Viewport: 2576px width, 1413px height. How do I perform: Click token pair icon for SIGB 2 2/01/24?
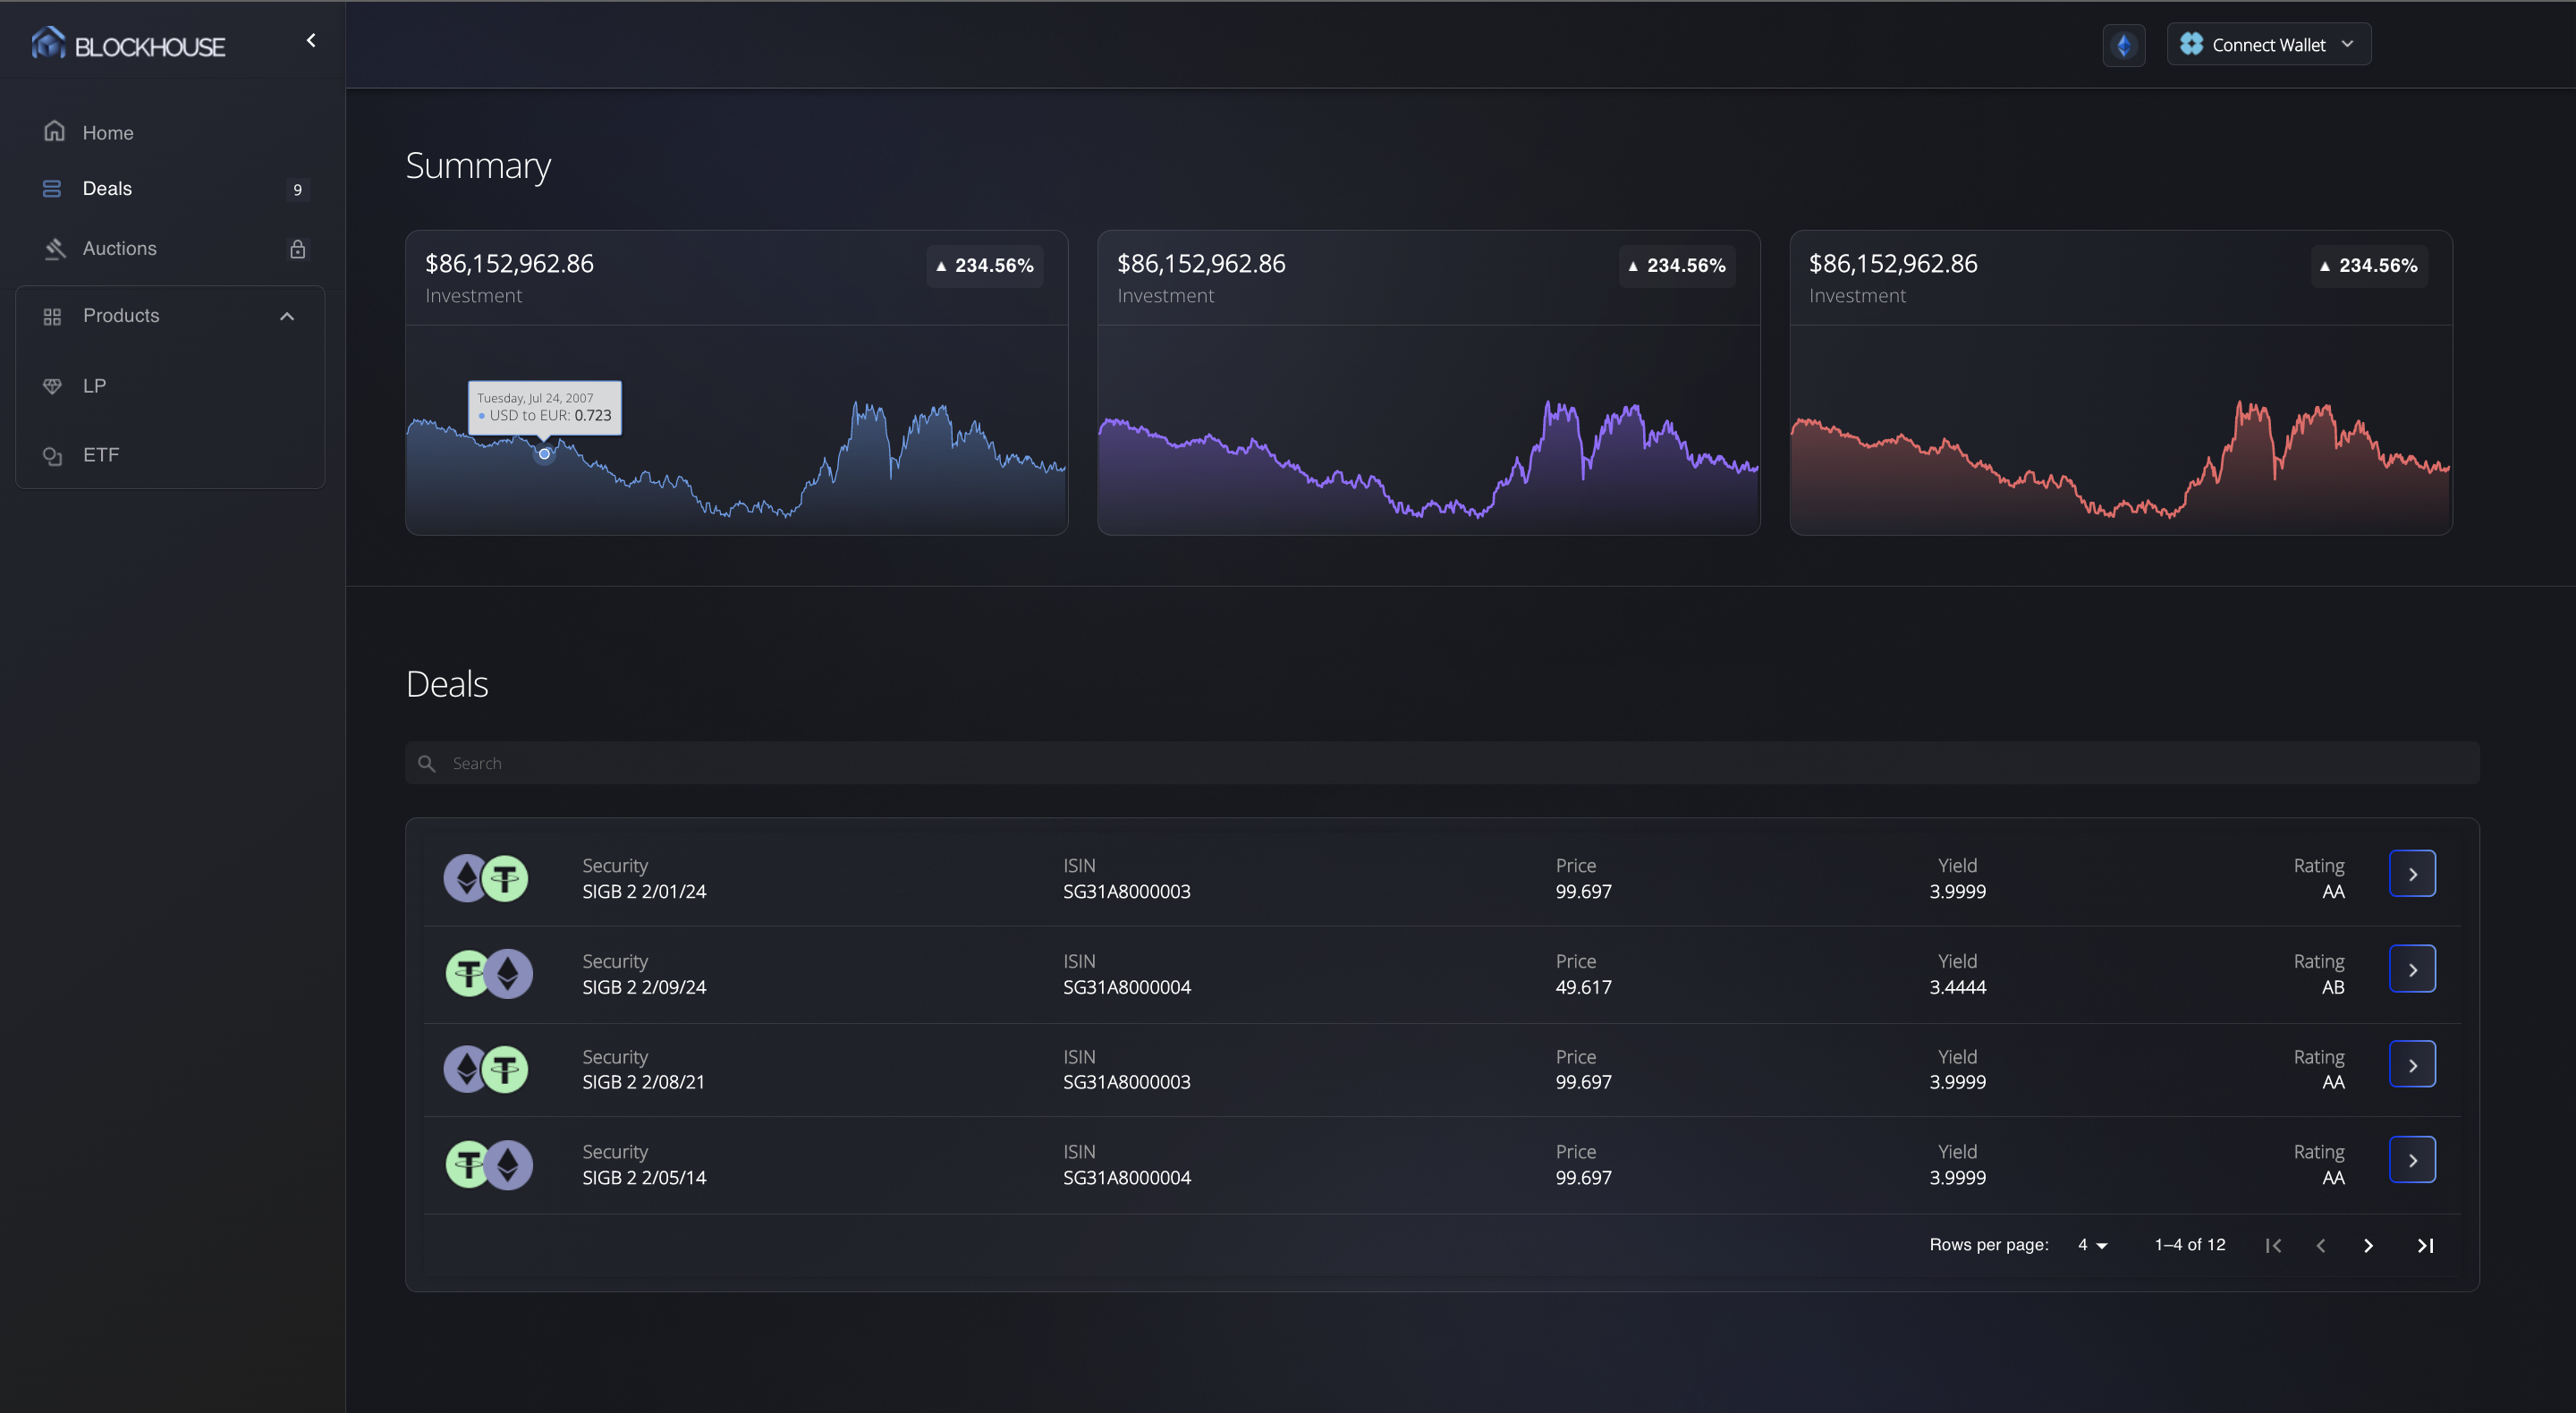[486, 878]
